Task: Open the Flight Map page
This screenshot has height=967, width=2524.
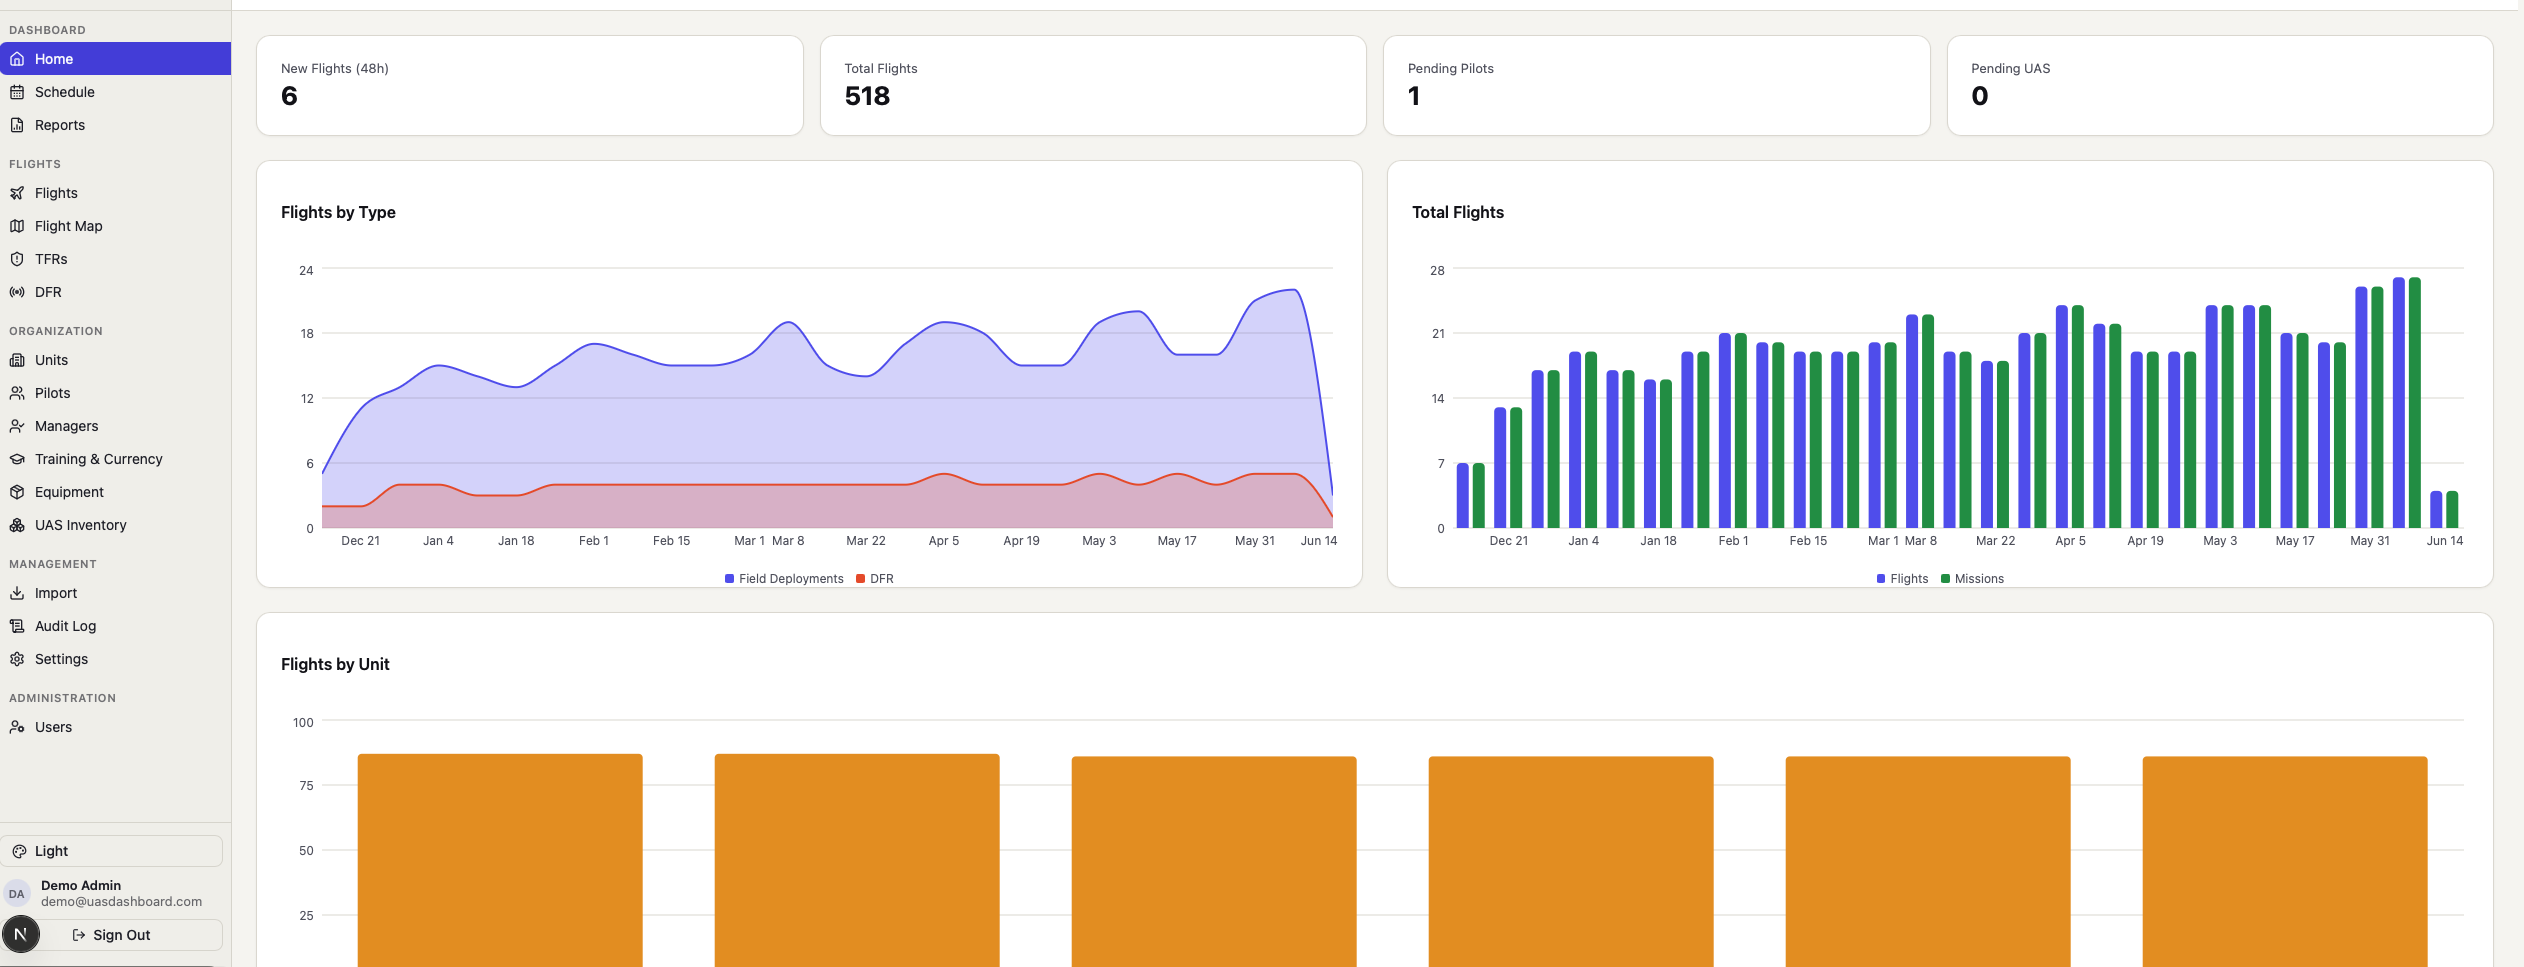Action: tap(115, 226)
